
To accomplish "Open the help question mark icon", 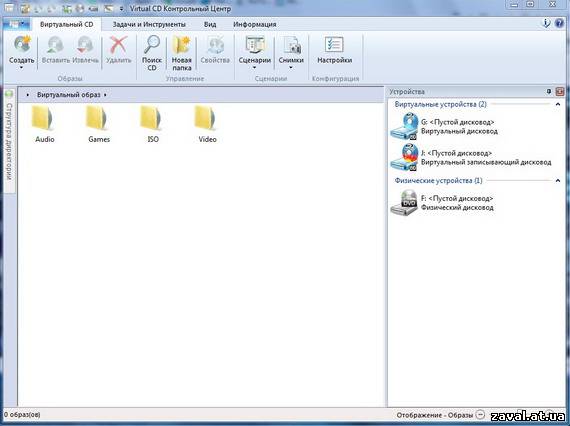I will [559, 24].
